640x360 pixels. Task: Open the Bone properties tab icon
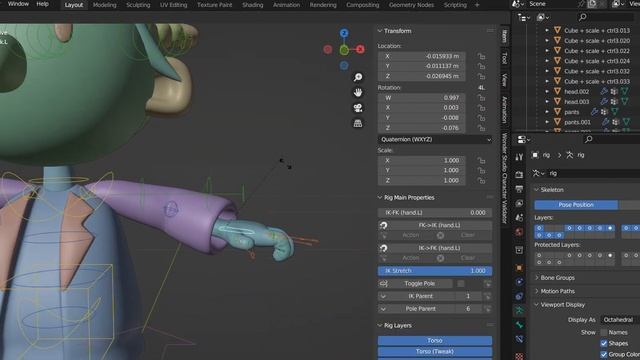(519, 325)
